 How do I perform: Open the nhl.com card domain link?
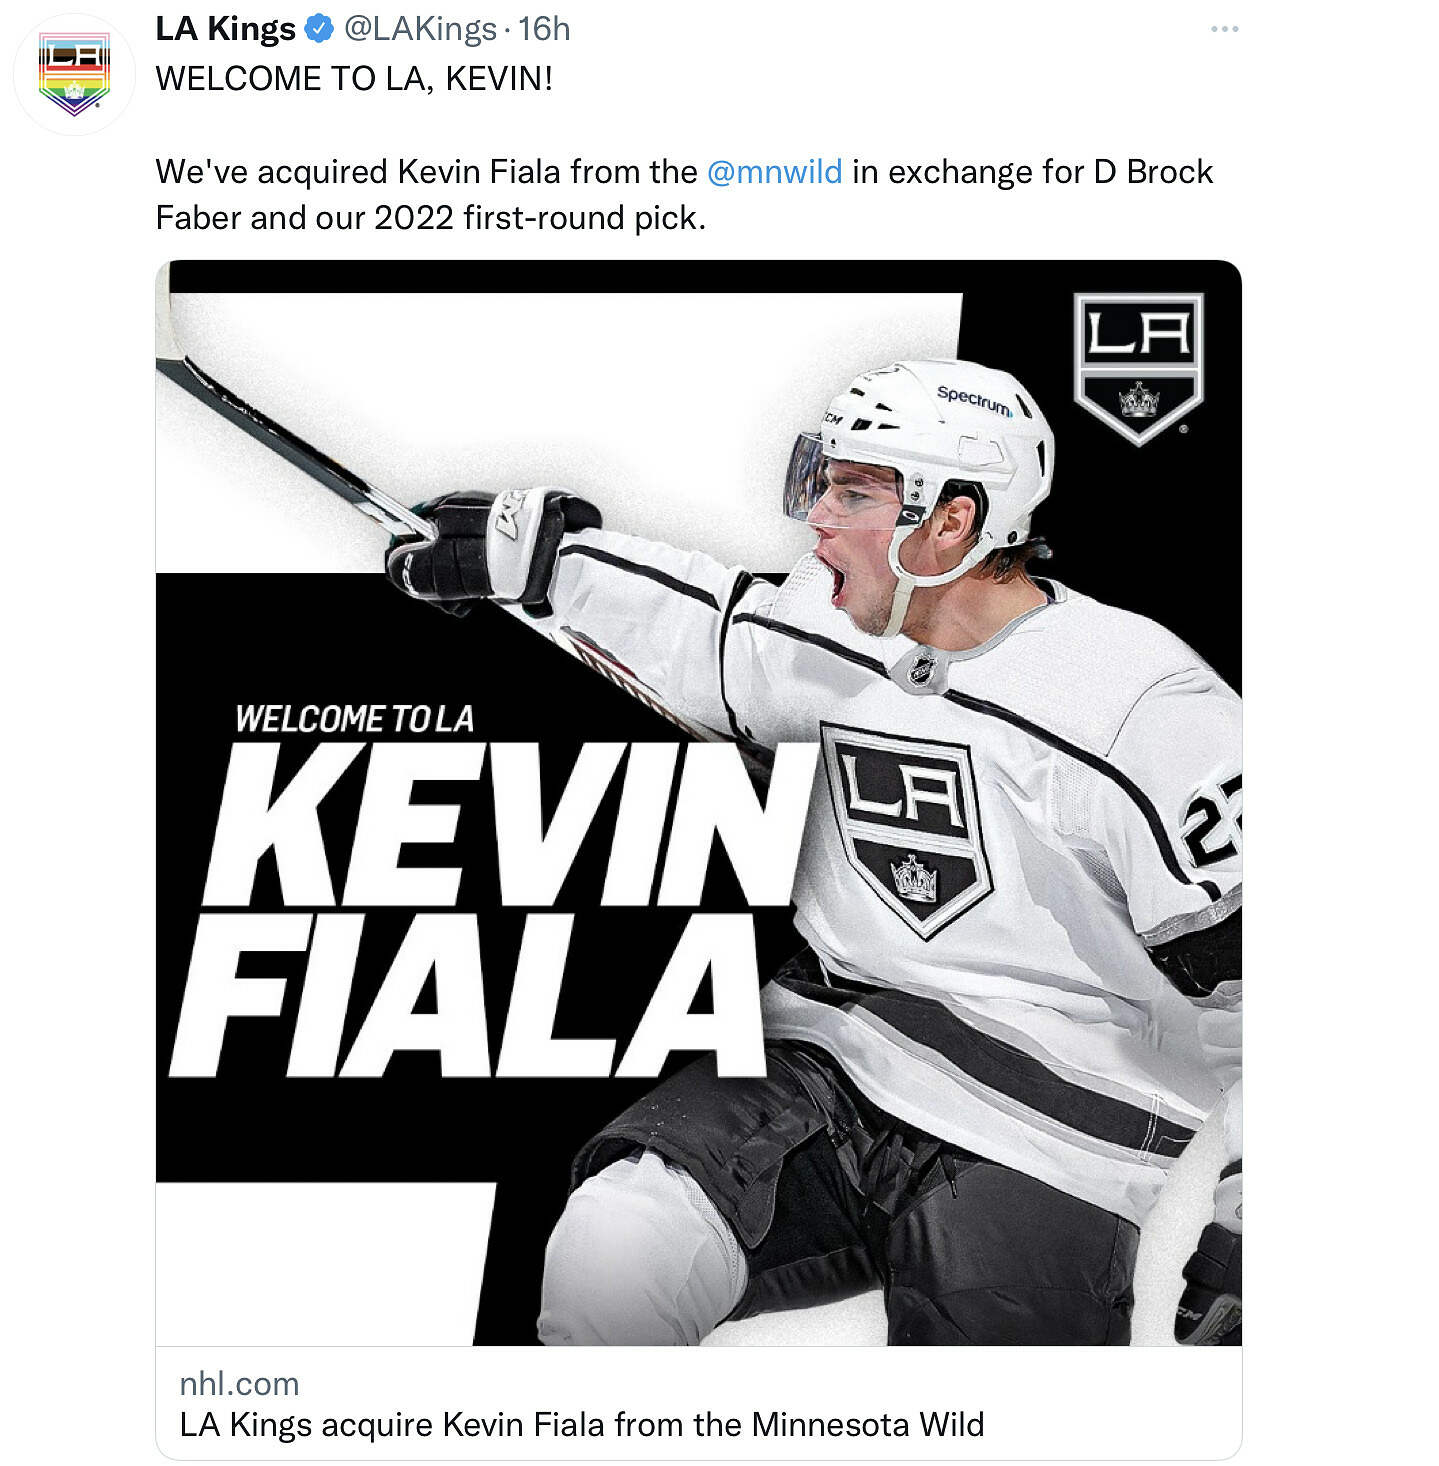(x=239, y=1383)
